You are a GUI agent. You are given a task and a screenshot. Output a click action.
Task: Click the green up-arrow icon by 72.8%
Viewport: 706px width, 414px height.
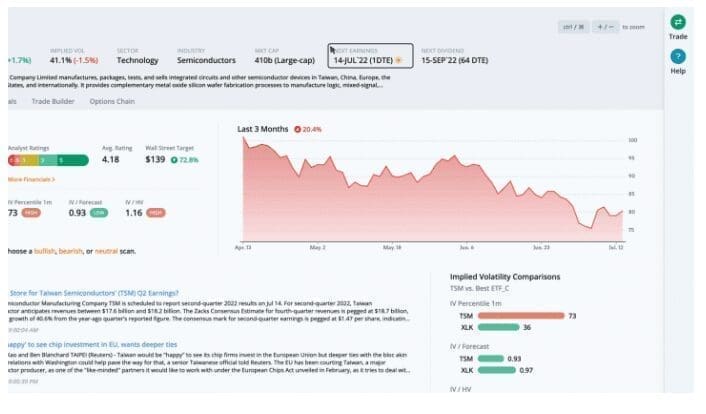175,159
